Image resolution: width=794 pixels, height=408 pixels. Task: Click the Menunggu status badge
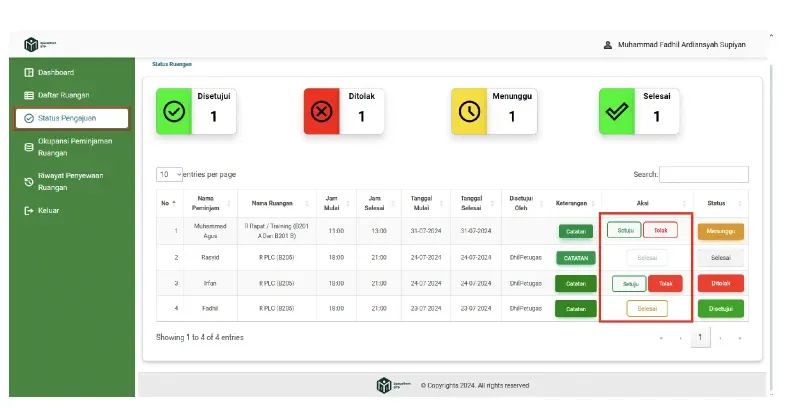(x=721, y=231)
